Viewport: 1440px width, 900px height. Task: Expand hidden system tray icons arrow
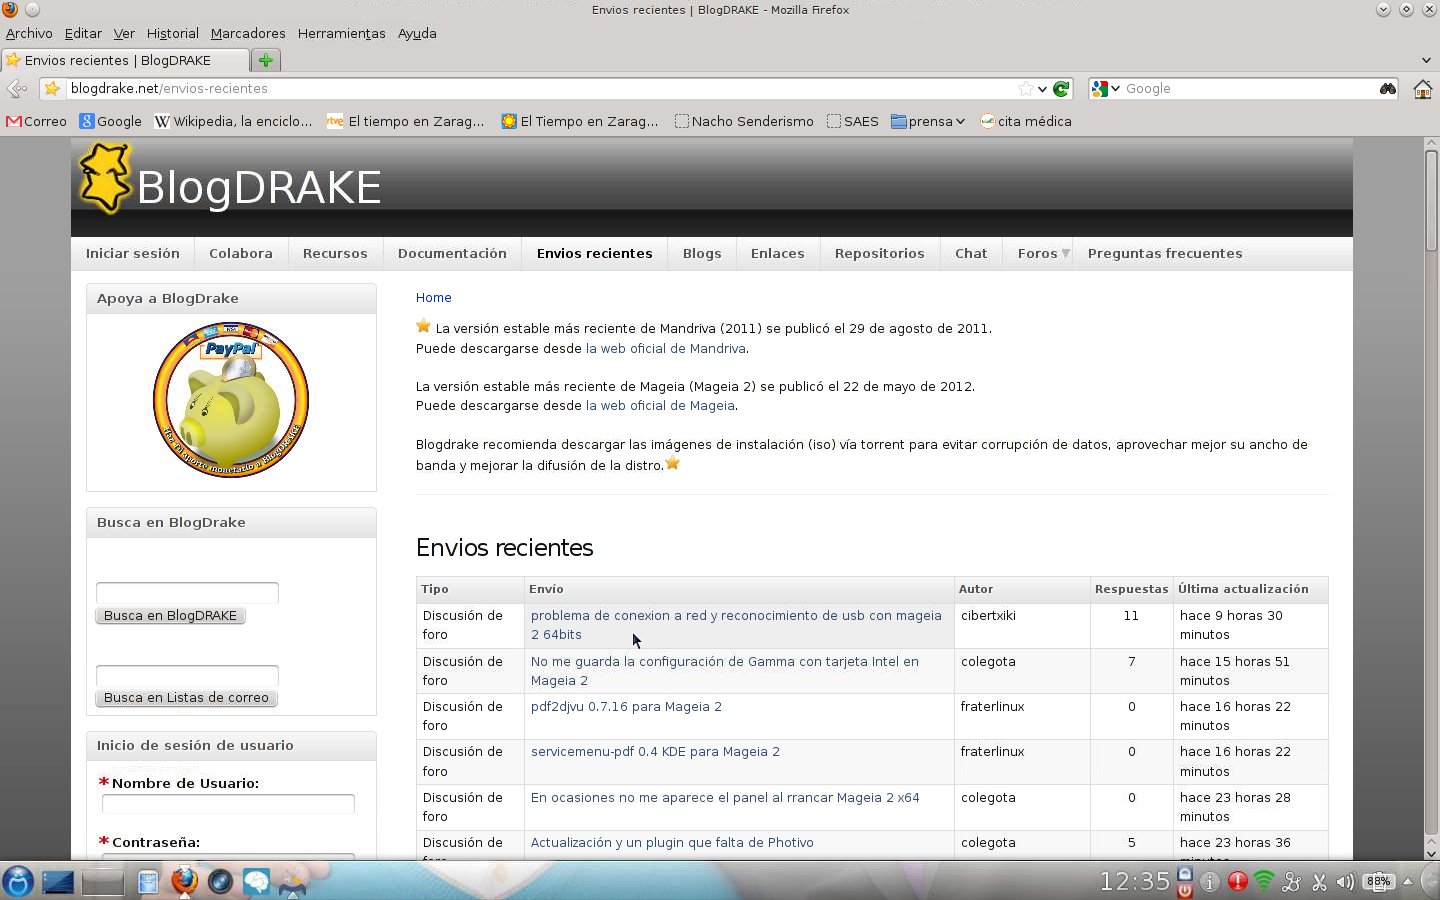coord(1408,881)
